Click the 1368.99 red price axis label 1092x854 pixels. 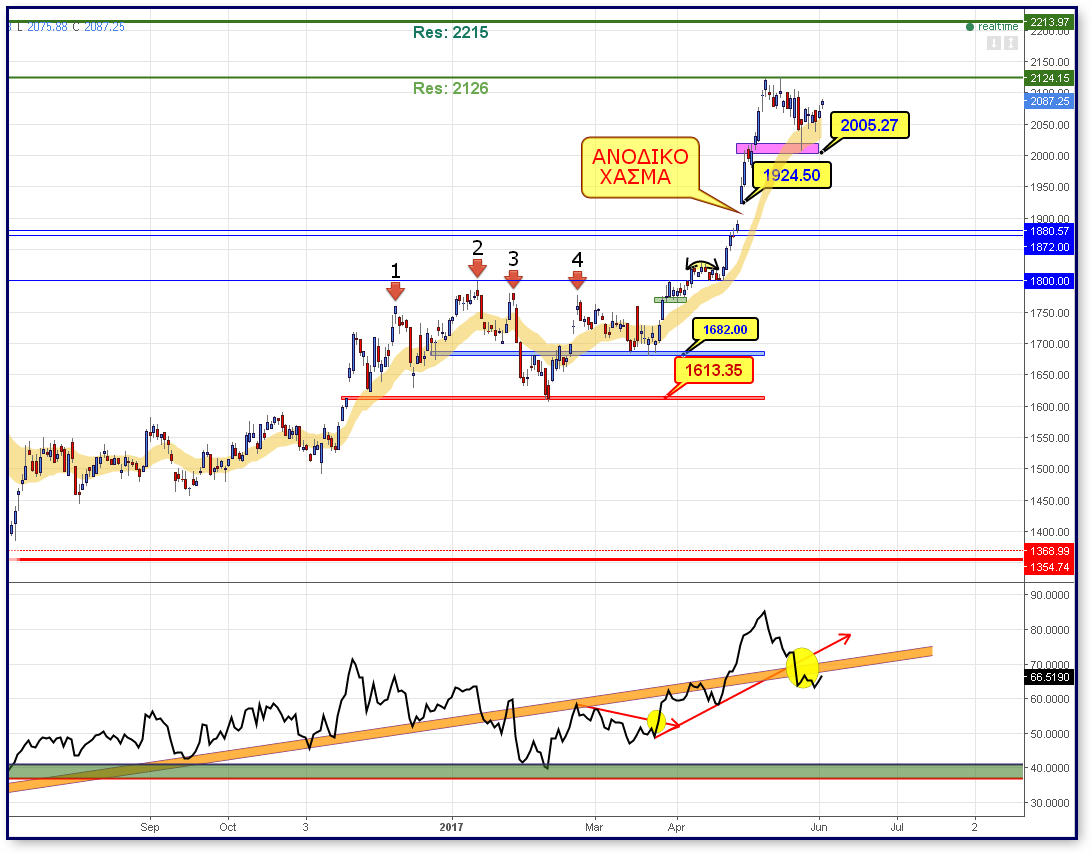(1050, 551)
